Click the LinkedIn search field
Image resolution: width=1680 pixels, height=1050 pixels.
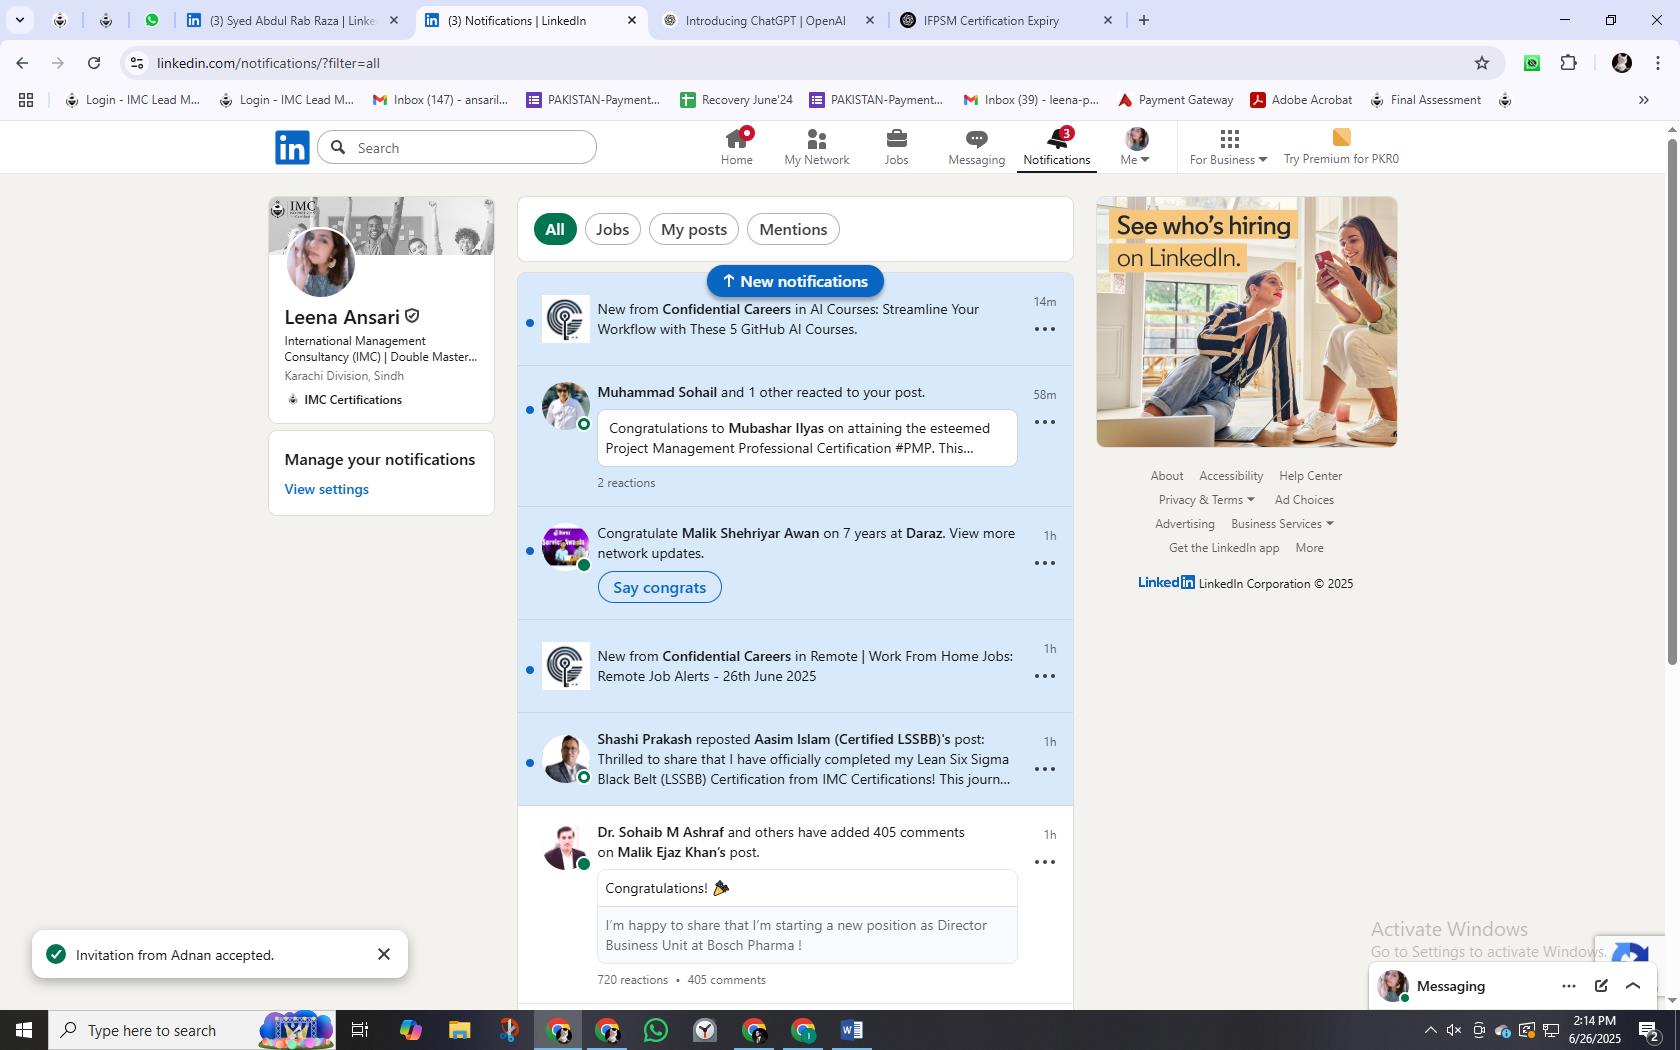pos(457,147)
